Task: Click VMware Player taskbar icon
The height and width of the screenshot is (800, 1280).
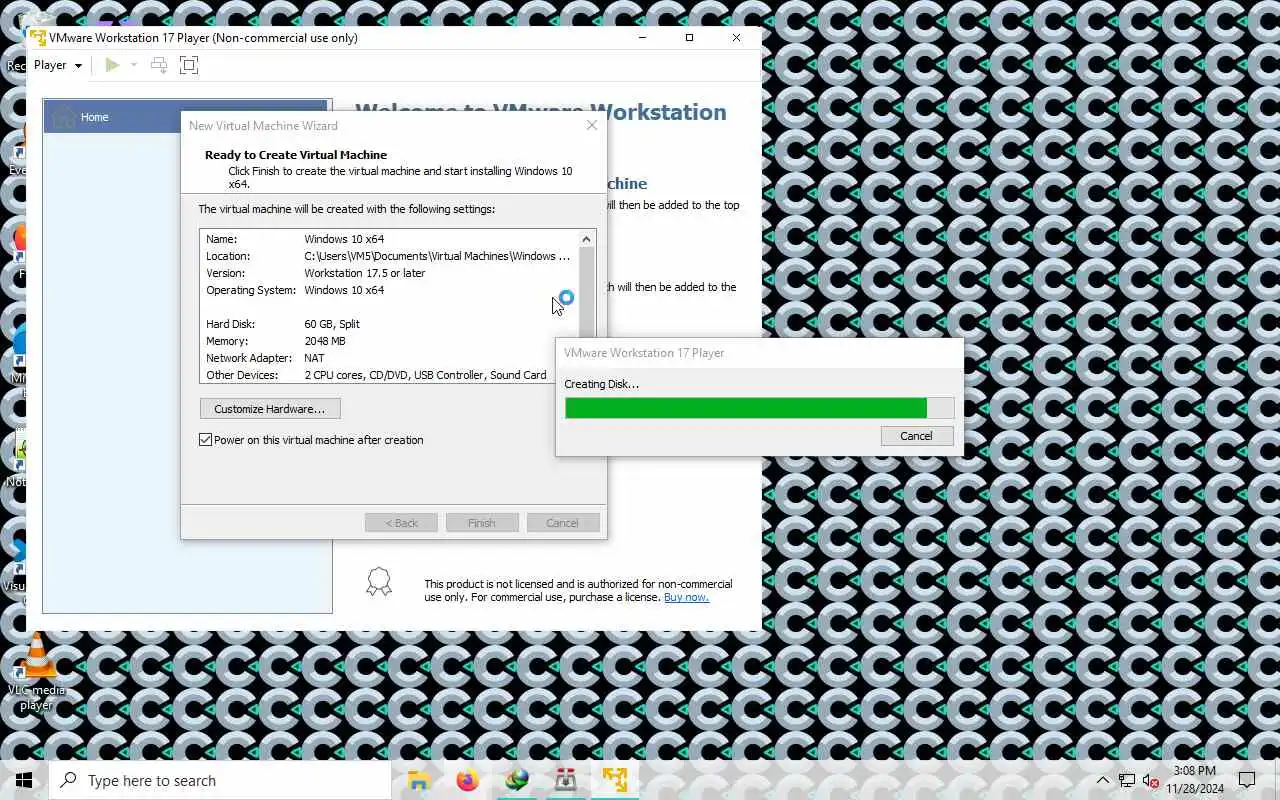Action: tap(615, 780)
